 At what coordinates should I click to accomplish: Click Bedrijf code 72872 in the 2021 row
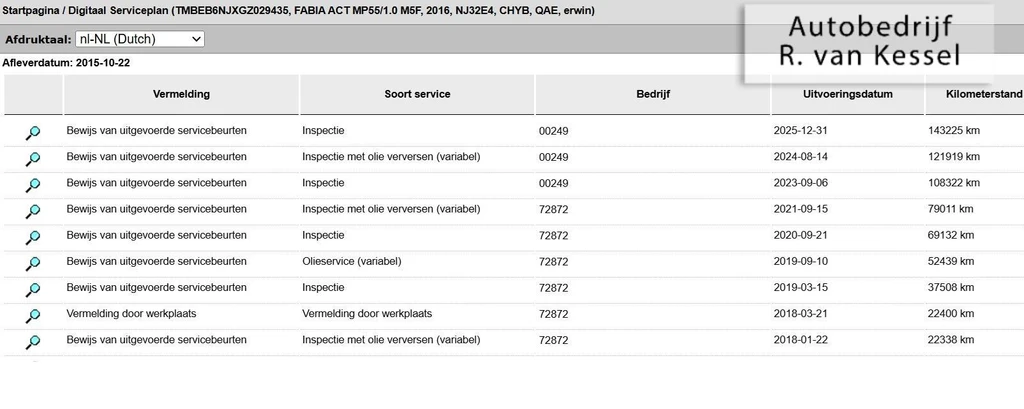pos(553,210)
